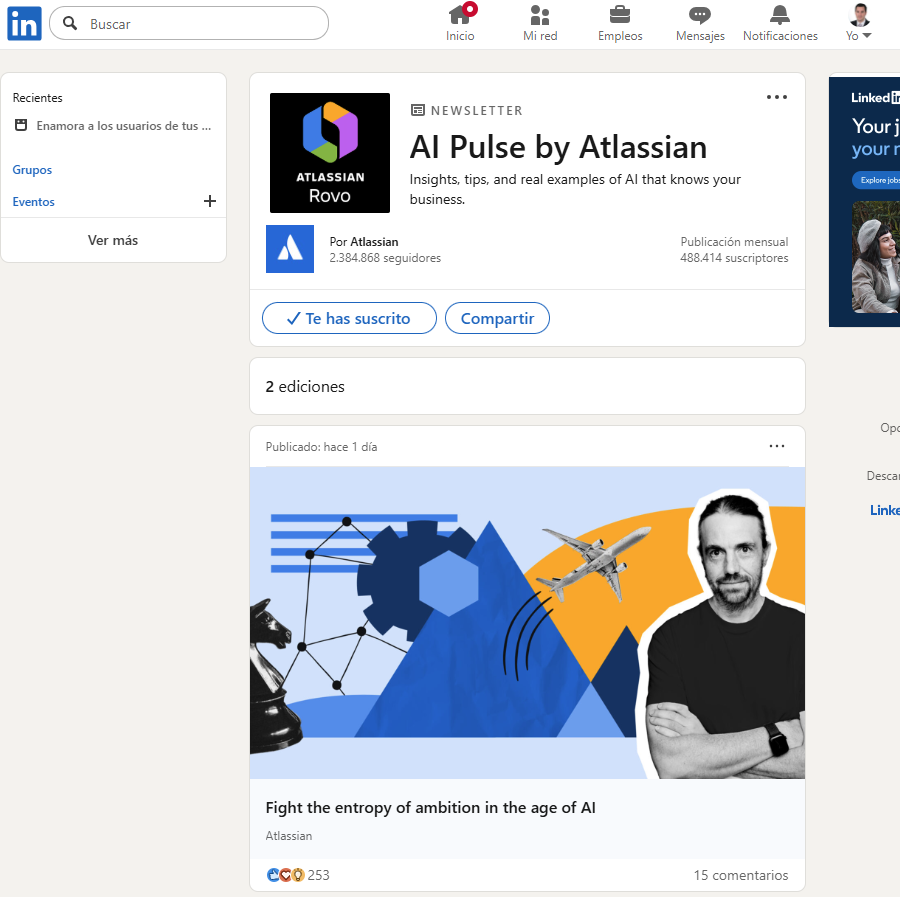Viewport: 900px width, 897px height.
Task: Click Publicación mensual text
Action: (734, 242)
